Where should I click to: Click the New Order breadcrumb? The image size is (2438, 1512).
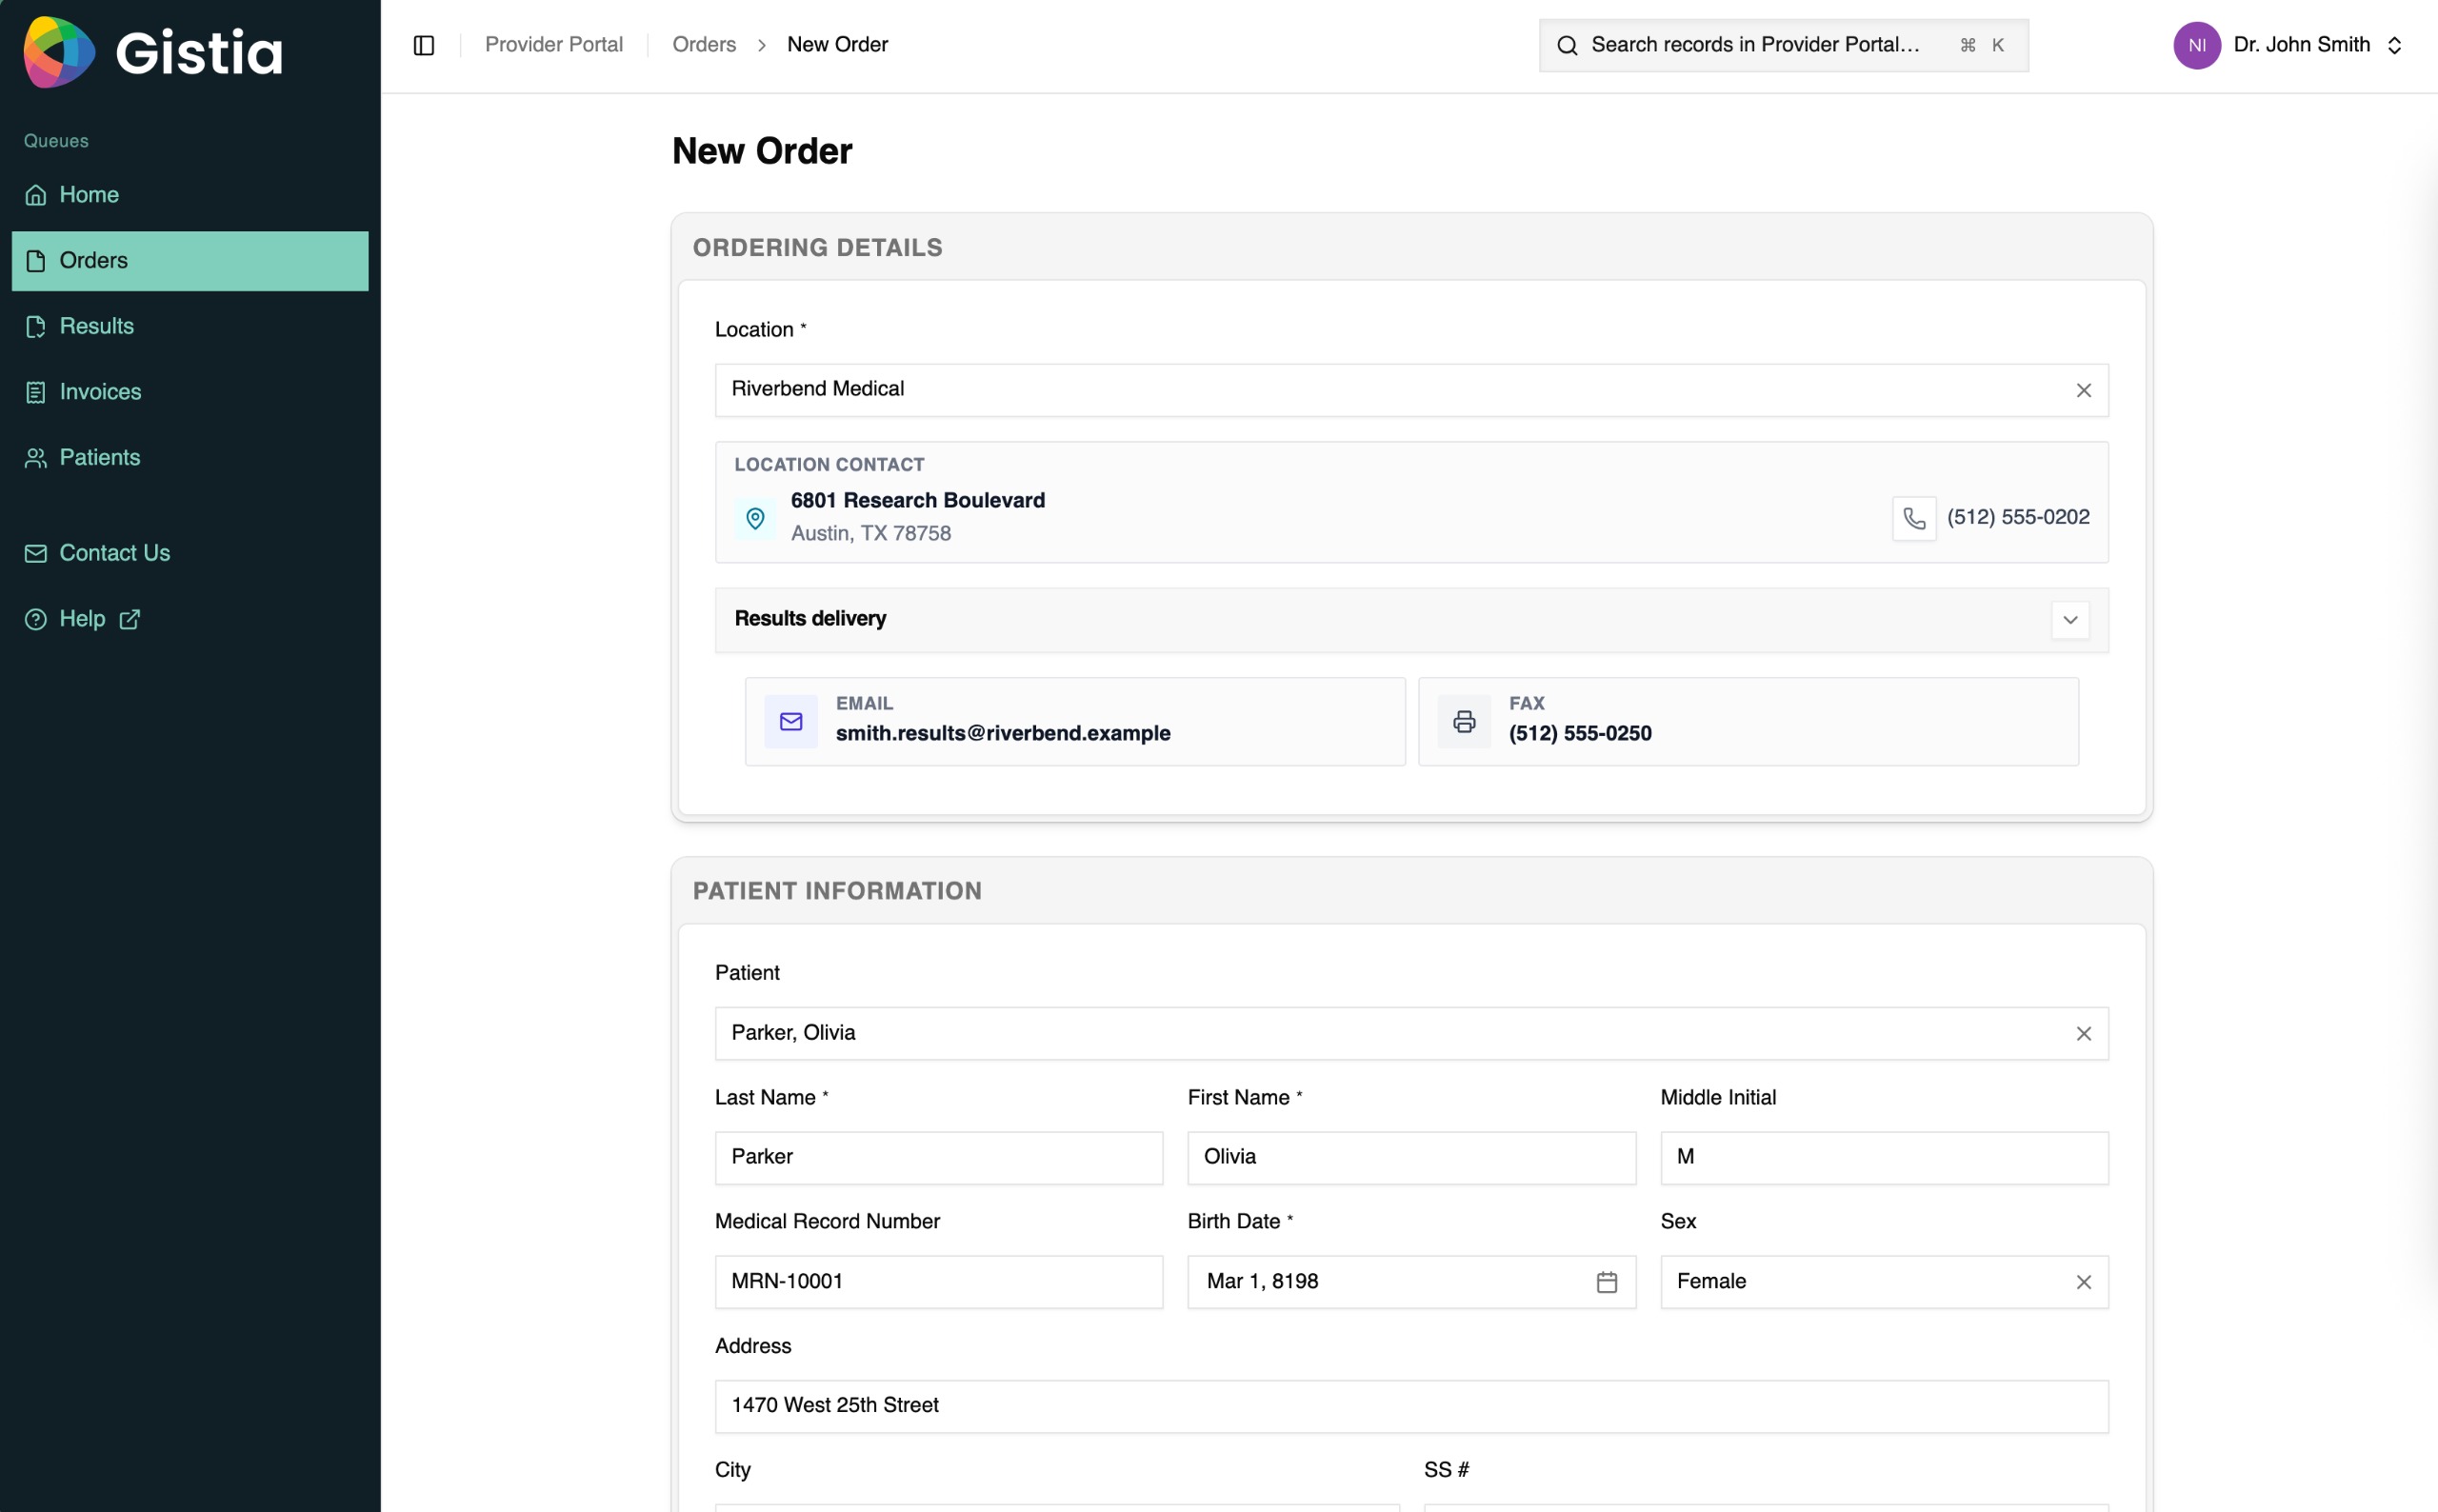(837, 45)
